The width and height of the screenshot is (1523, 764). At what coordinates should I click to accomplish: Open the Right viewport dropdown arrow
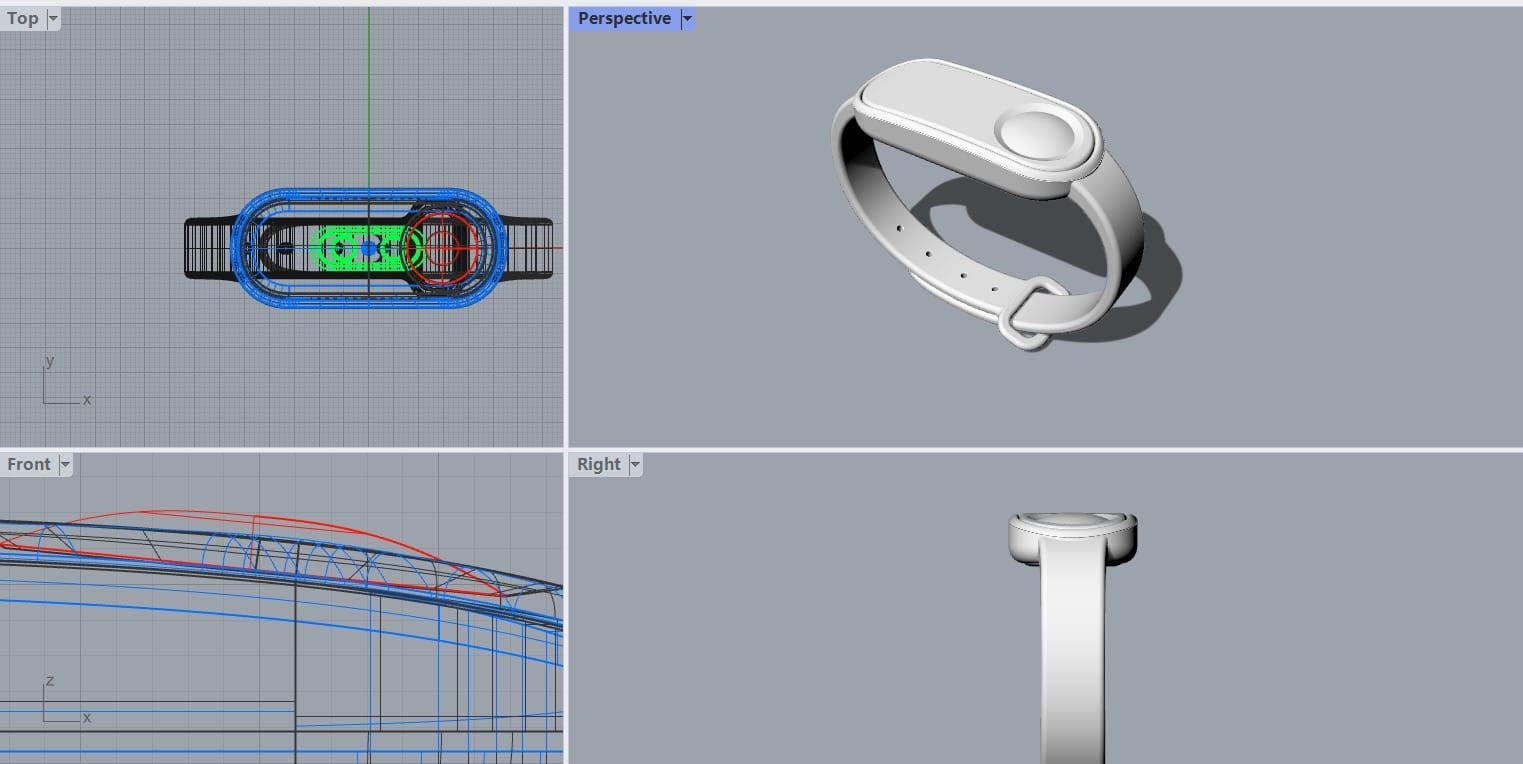635,465
